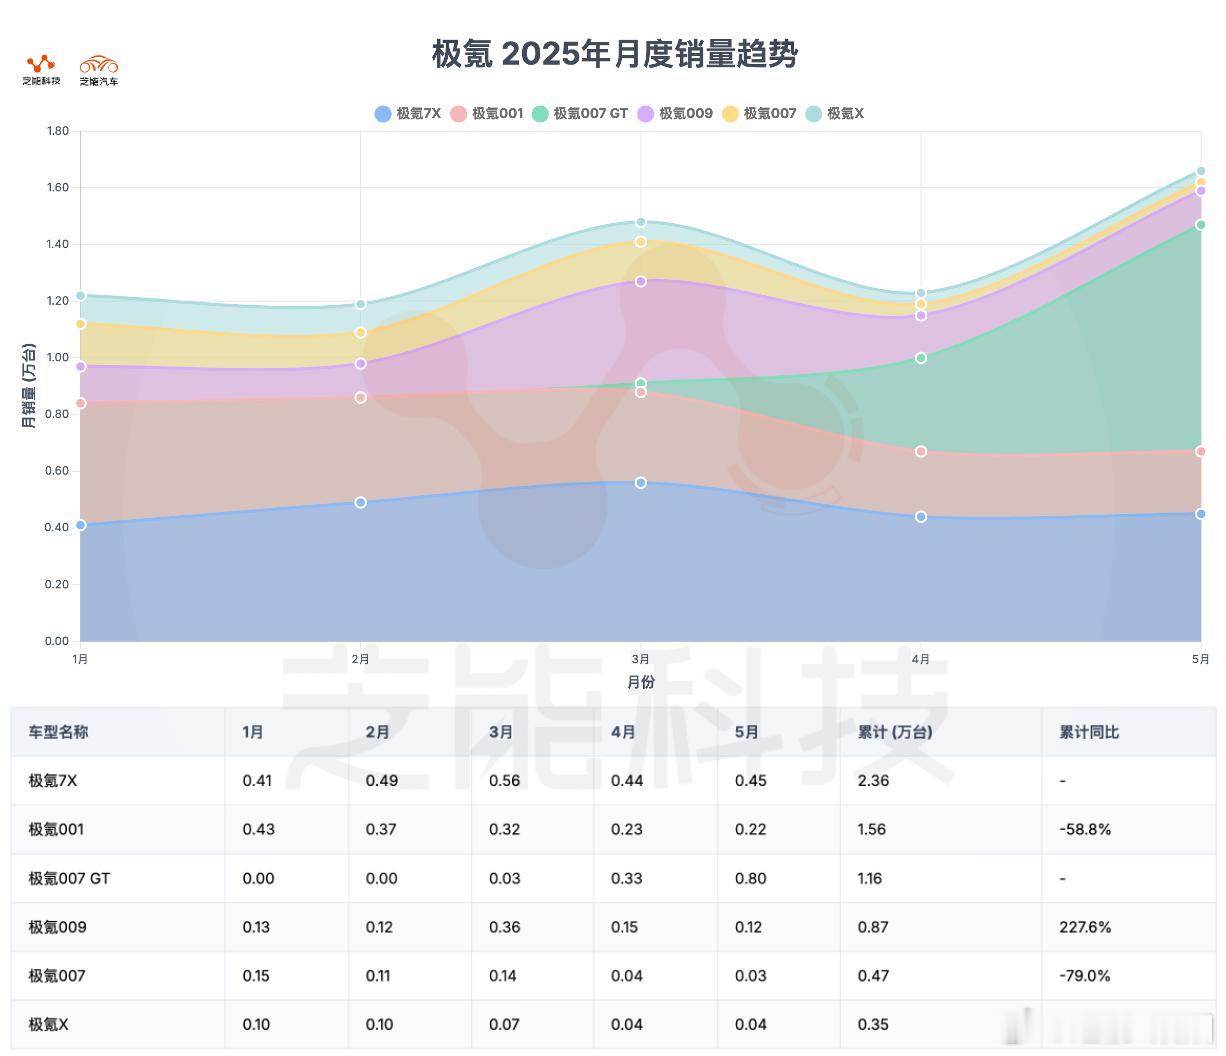1226x1056 pixels.
Task: Click the 极氪X 3月 value 0.07
Action: point(504,1024)
